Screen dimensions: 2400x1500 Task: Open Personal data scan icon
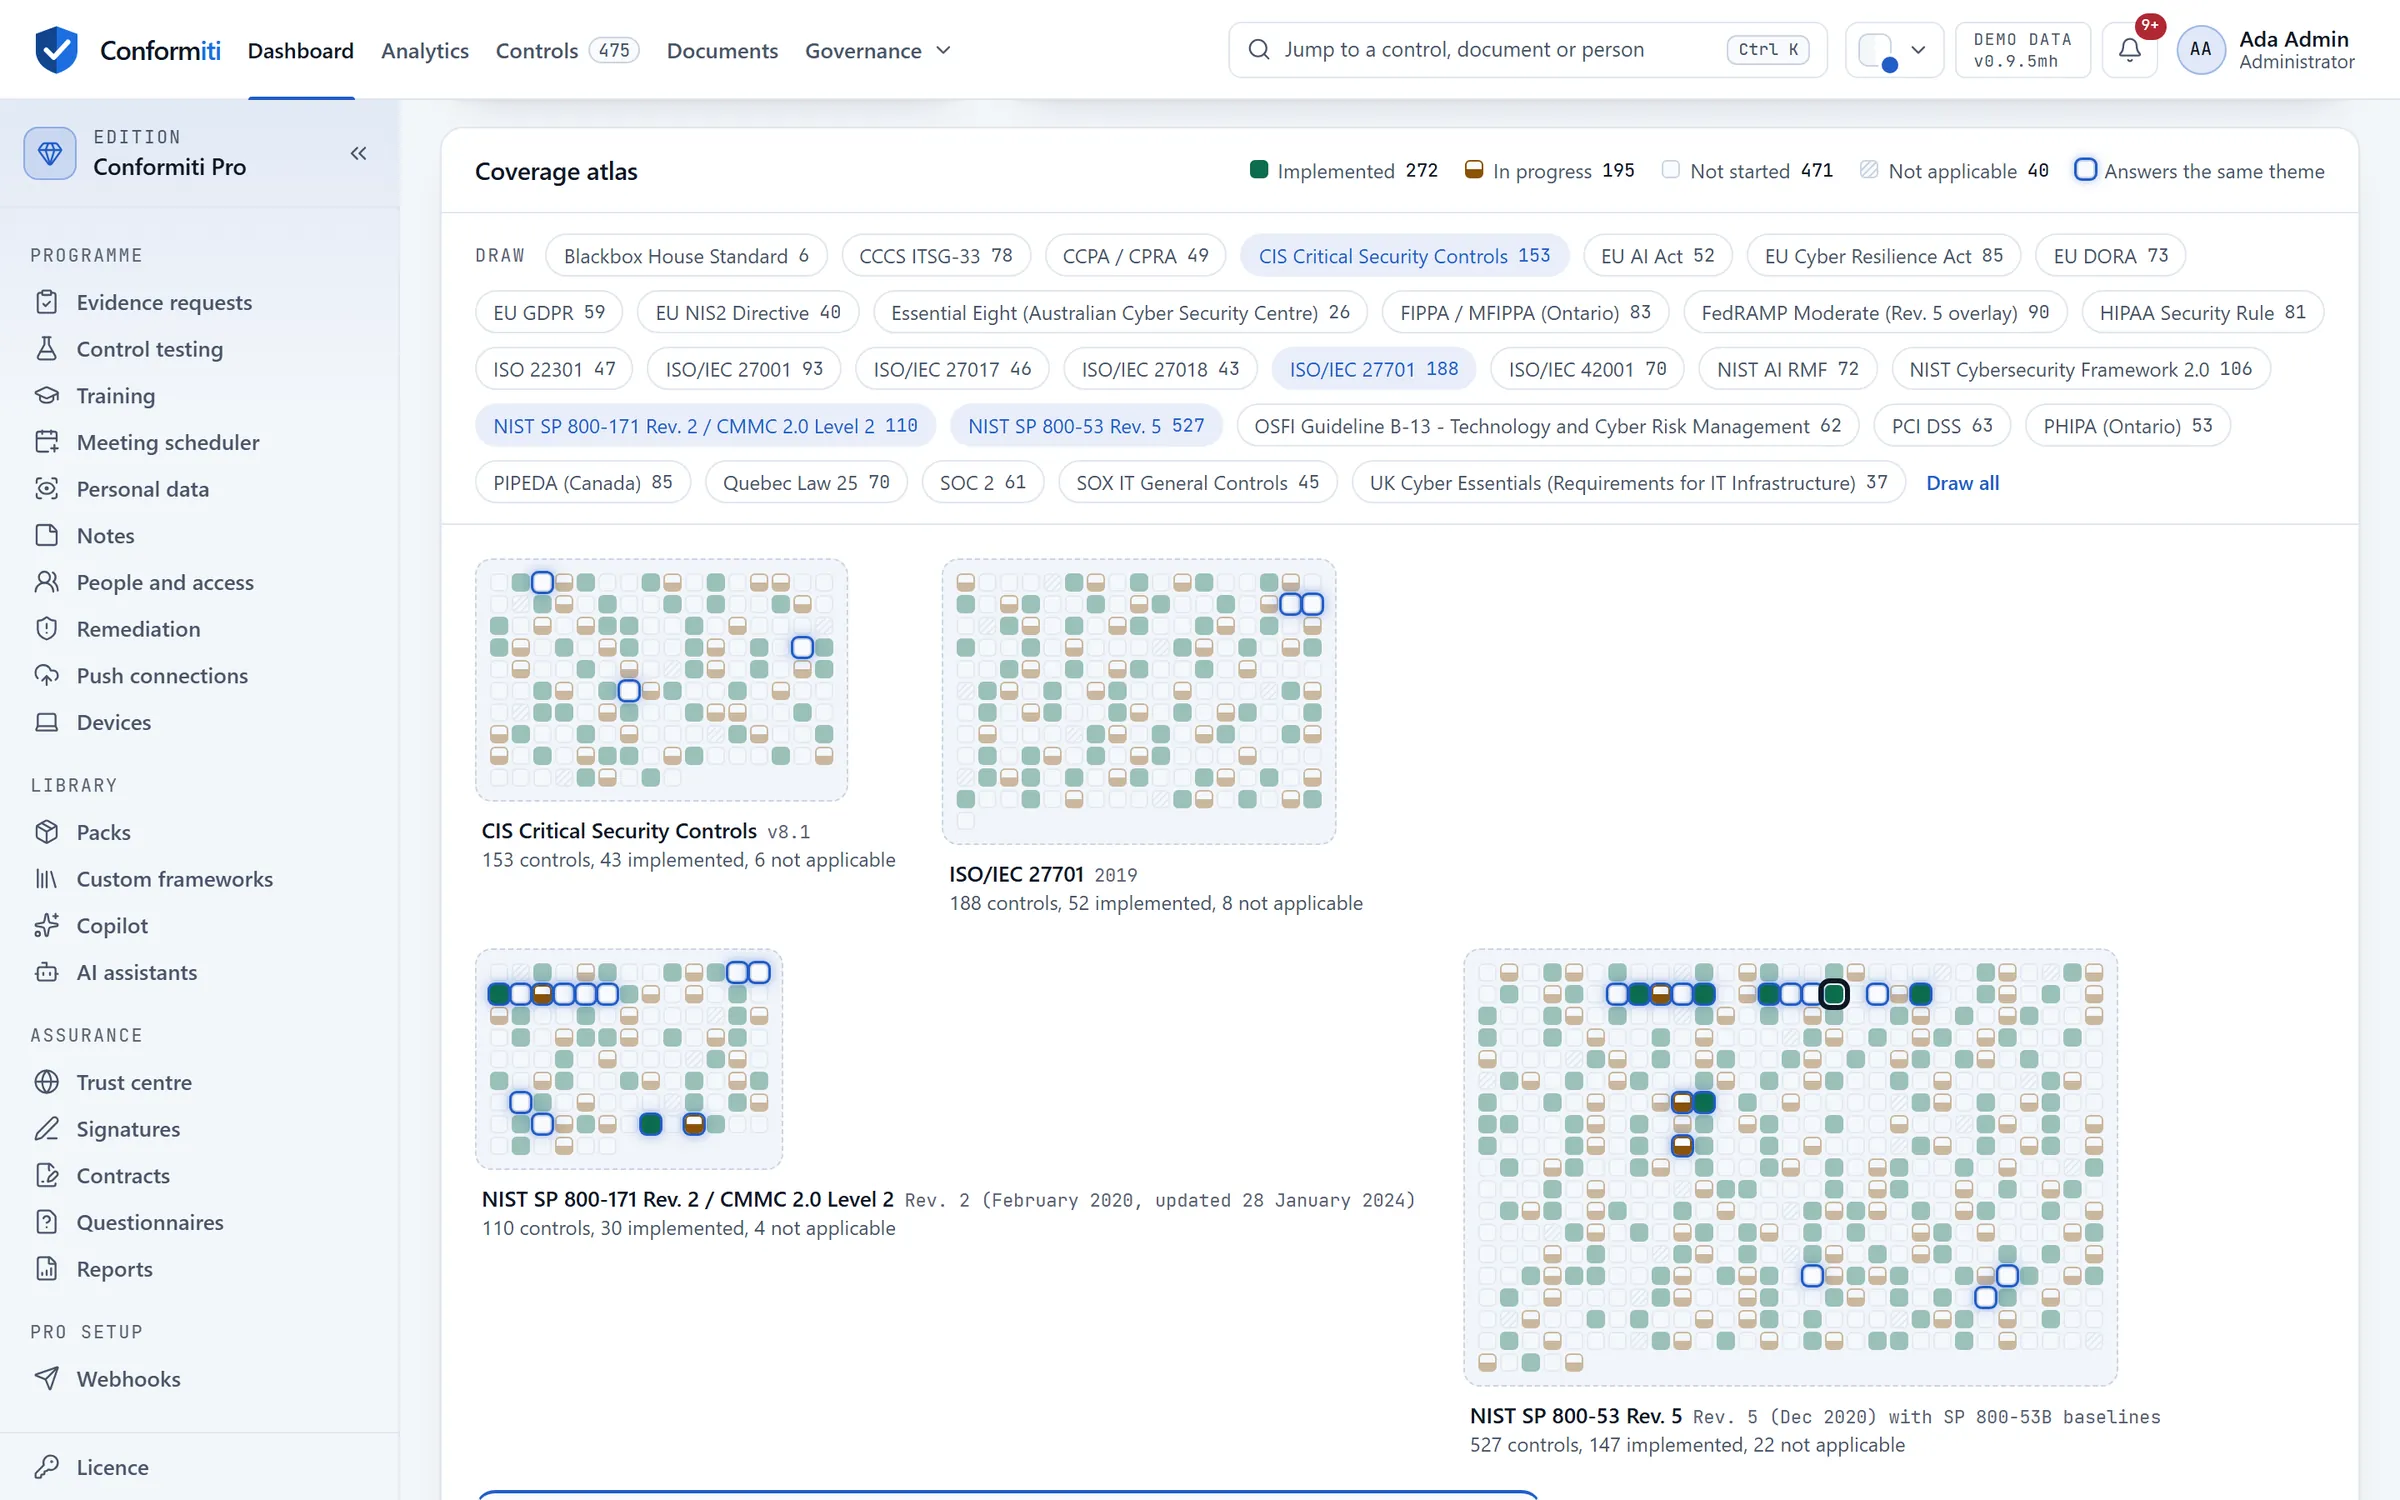point(46,489)
